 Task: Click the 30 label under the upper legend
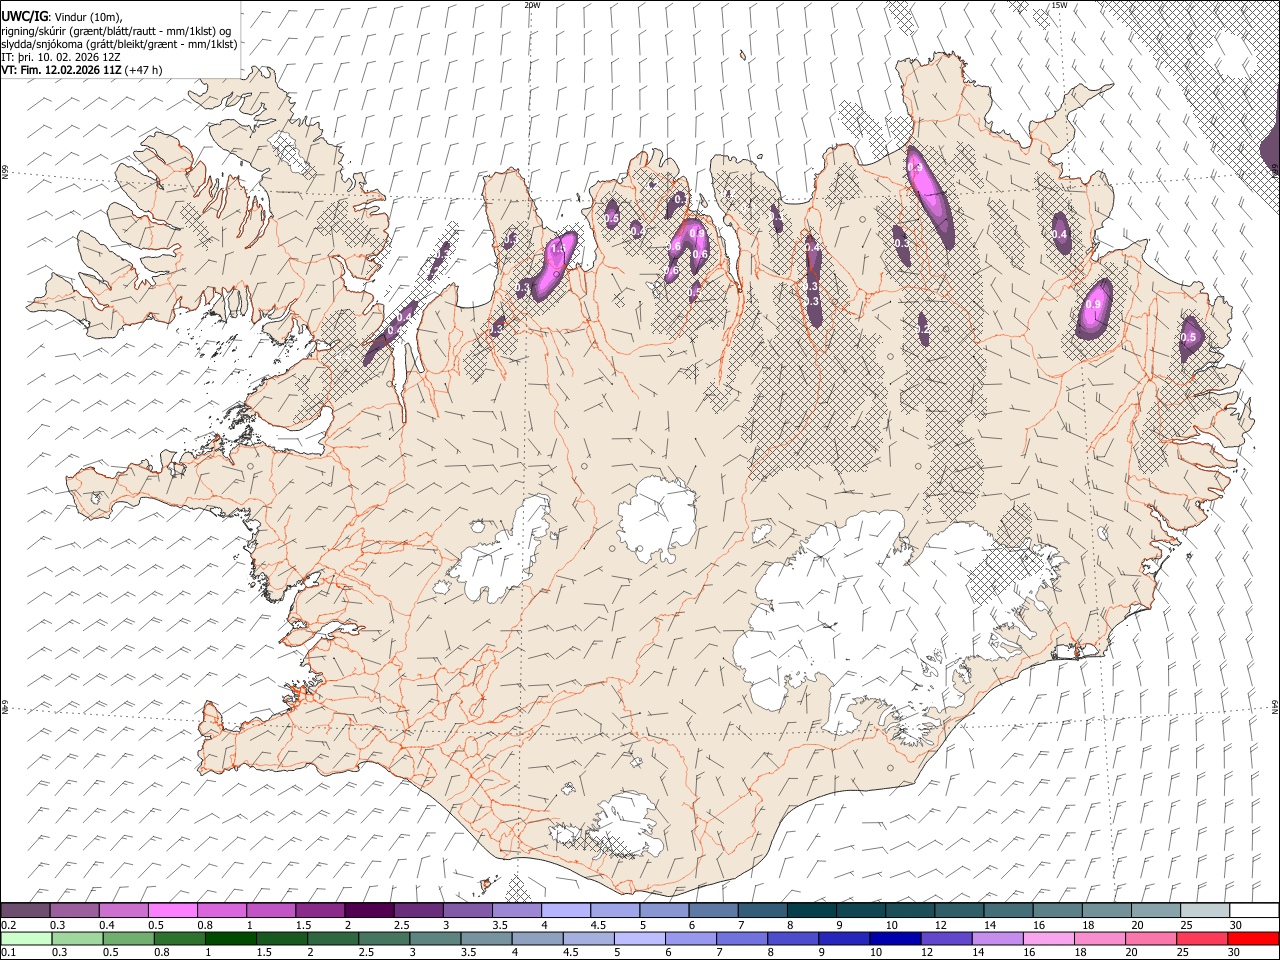(1236, 925)
